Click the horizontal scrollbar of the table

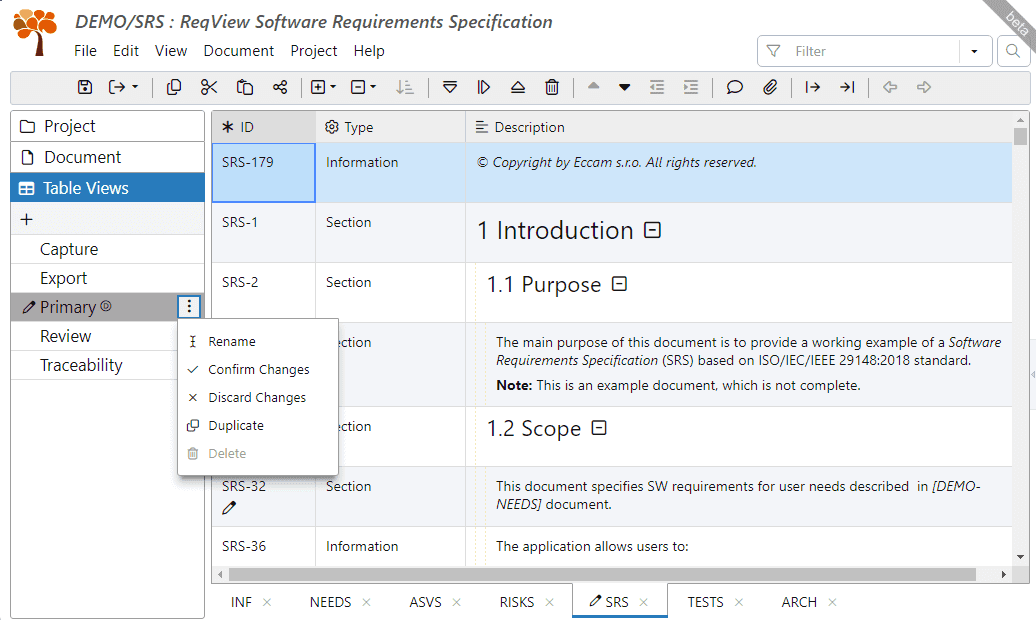click(x=601, y=574)
